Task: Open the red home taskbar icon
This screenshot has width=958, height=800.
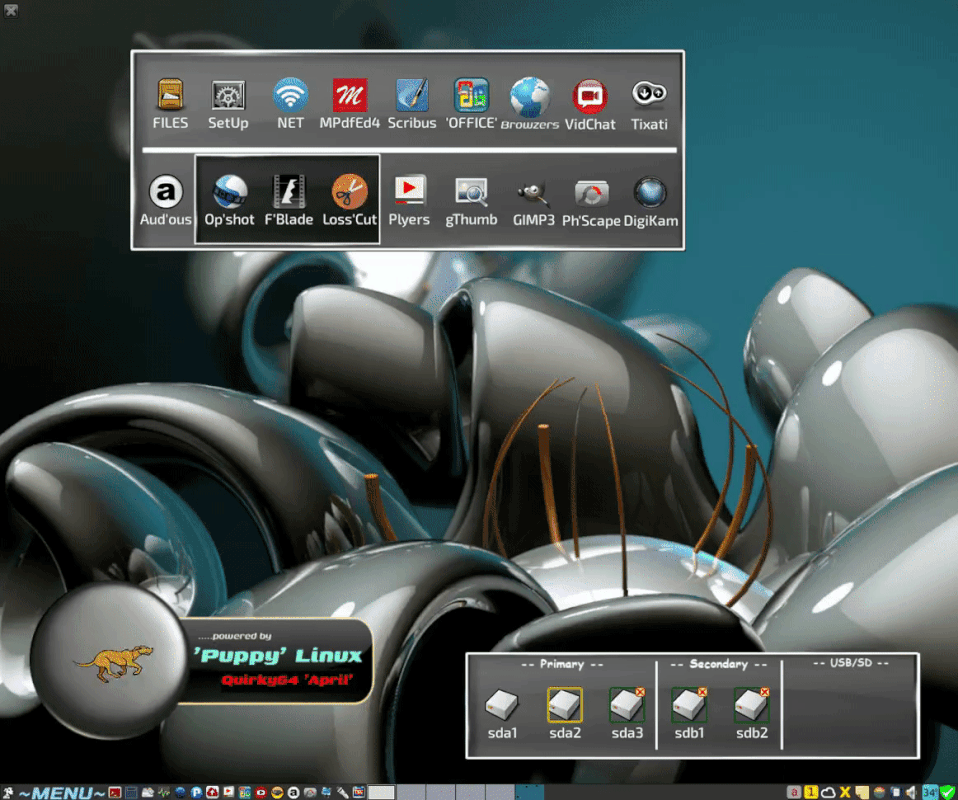Action: tap(212, 792)
